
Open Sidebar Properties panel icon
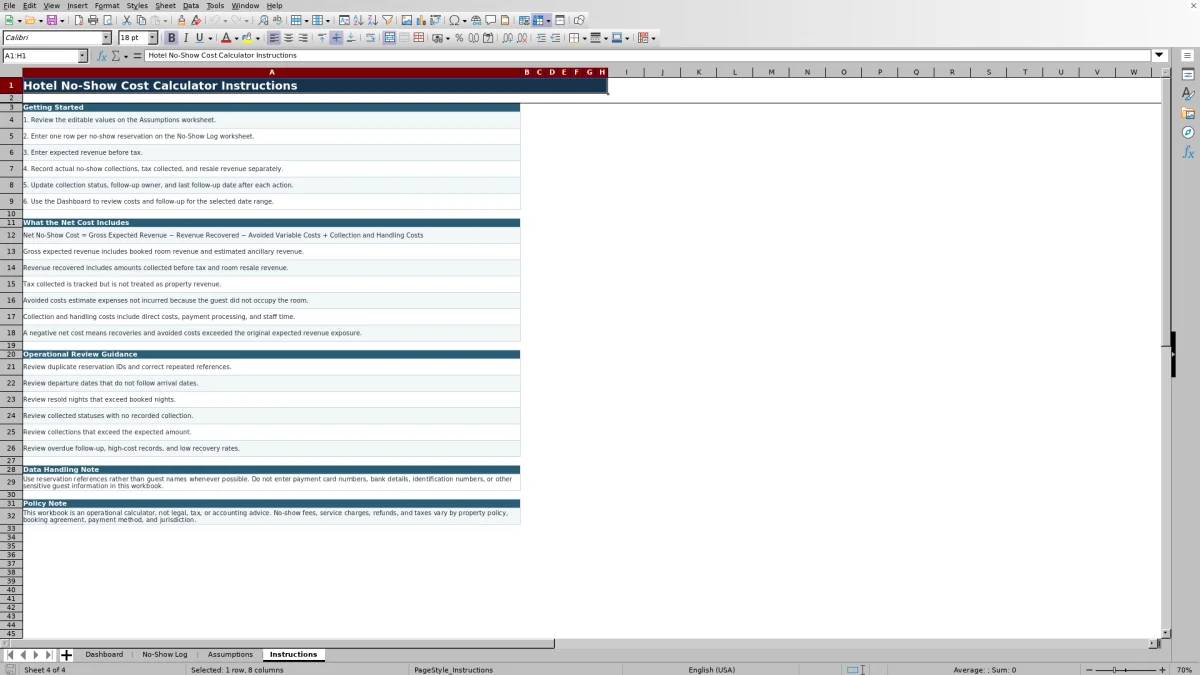click(x=1188, y=75)
